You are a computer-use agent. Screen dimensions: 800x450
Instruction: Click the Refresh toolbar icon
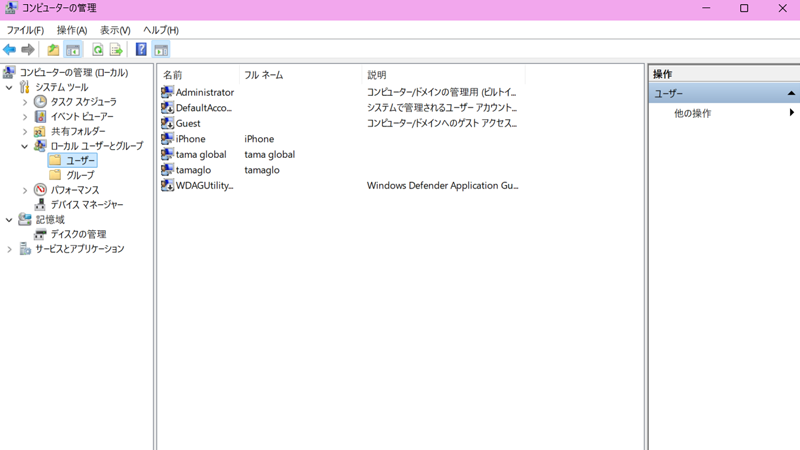[x=98, y=50]
